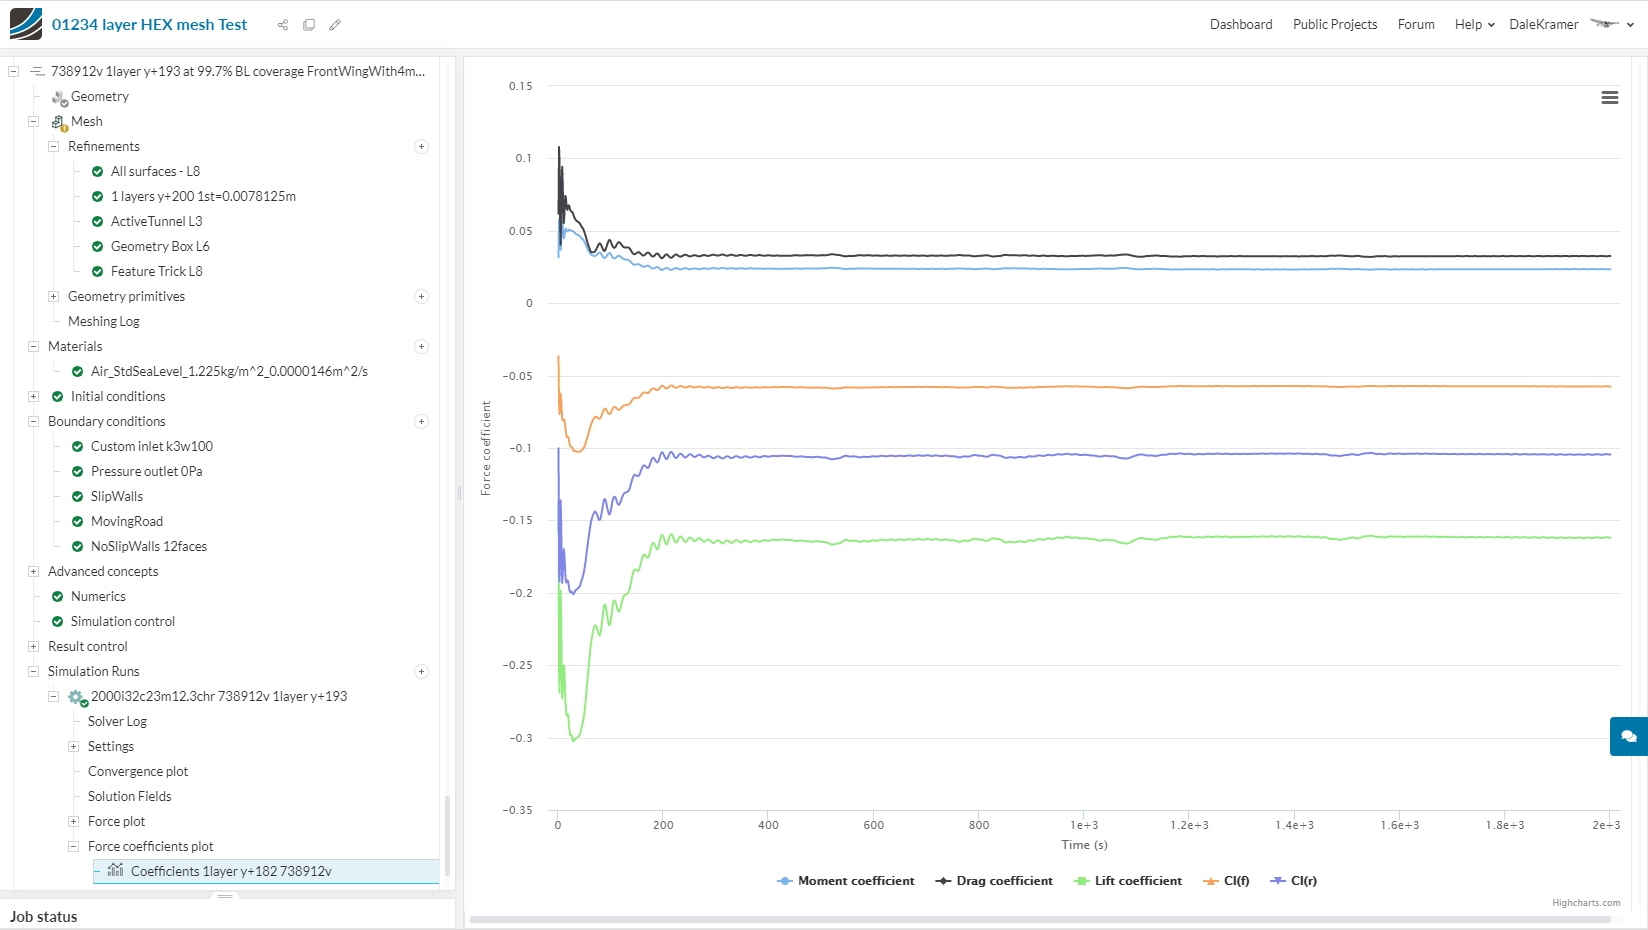Screen dimensions: 1648x930
Task: Collapse the Boundary conditions node
Action: click(x=33, y=422)
